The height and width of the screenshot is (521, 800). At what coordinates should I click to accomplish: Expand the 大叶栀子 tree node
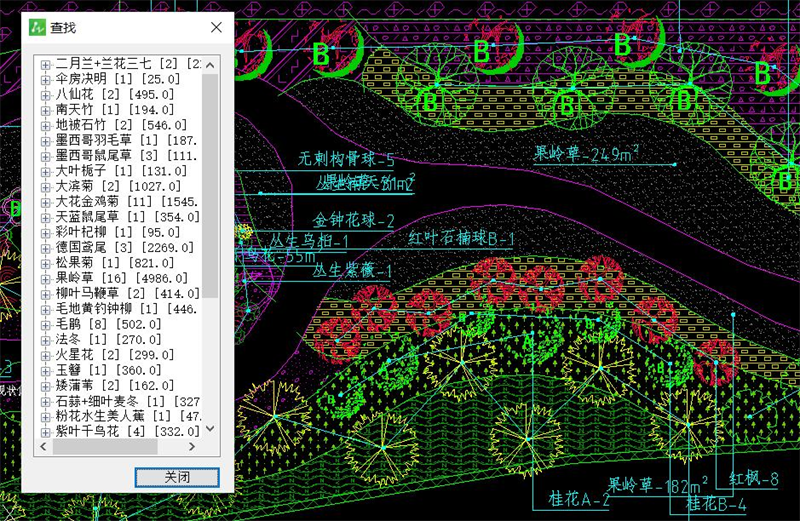tap(46, 172)
